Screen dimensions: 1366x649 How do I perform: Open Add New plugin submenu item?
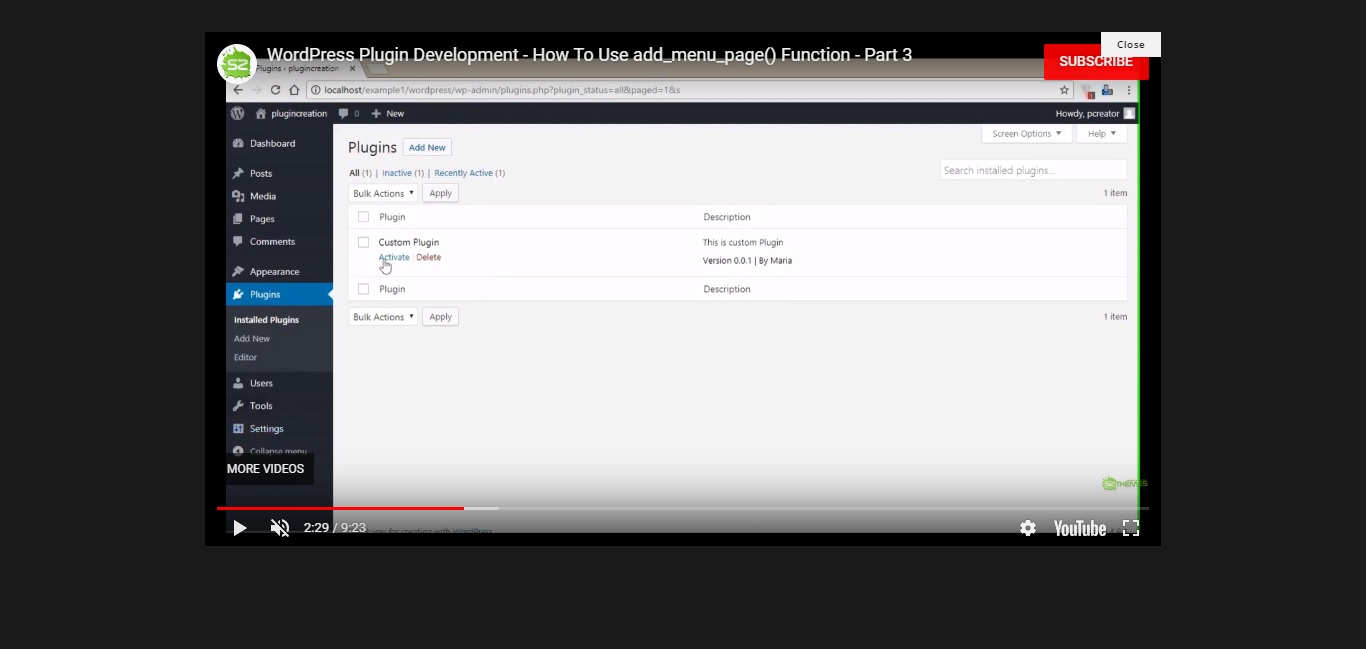[x=252, y=339]
